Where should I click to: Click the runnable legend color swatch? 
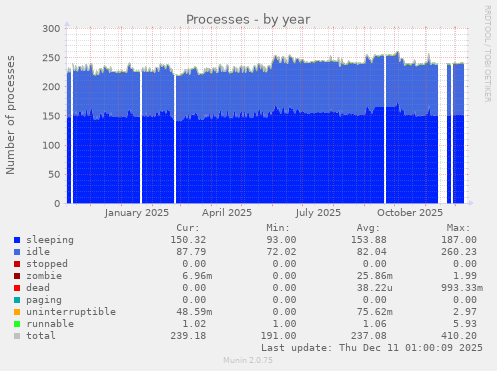coord(17,324)
